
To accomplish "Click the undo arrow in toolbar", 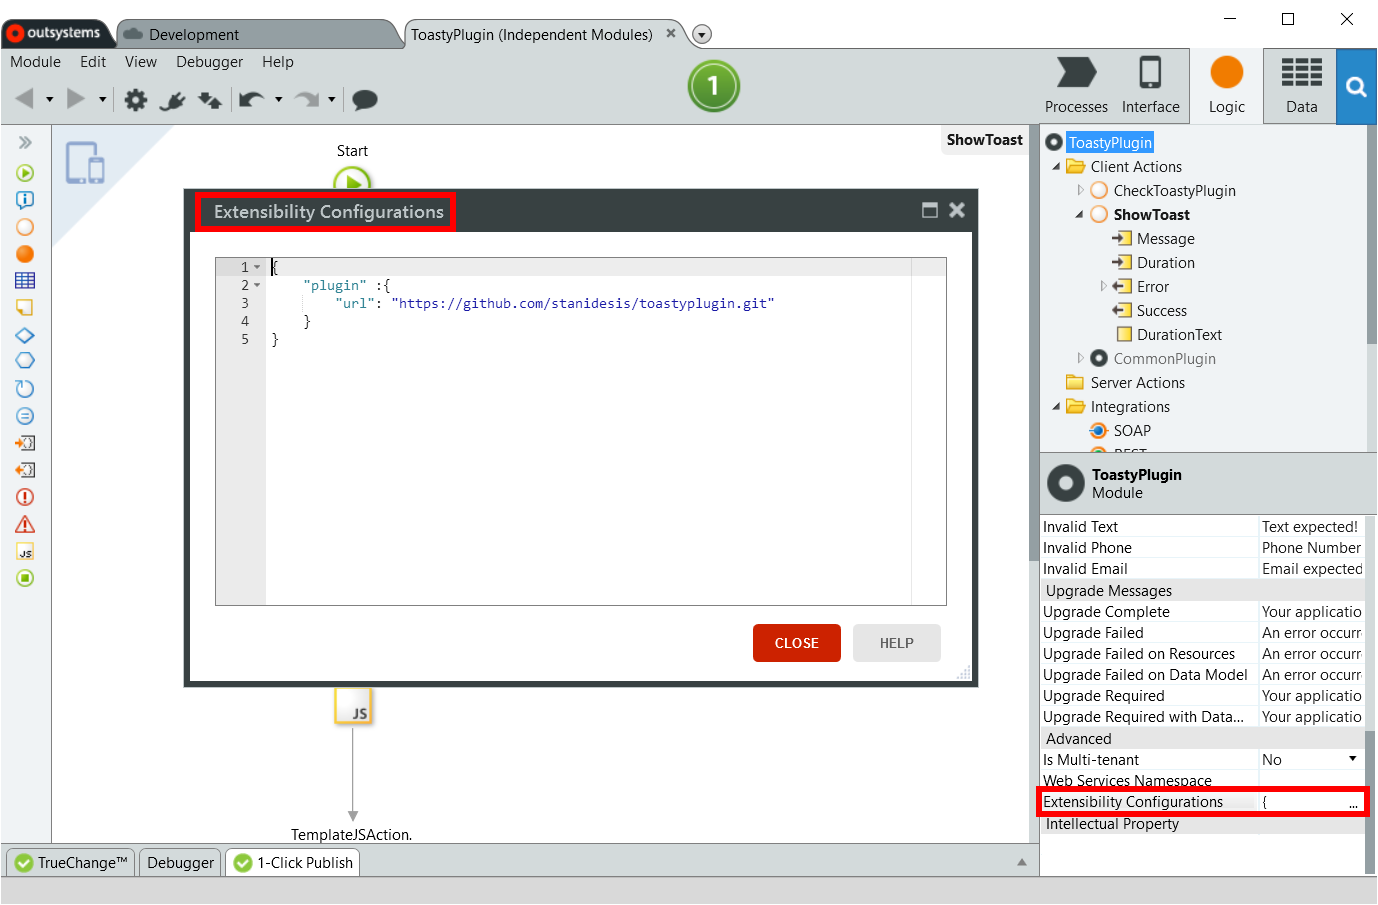I will tap(252, 99).
